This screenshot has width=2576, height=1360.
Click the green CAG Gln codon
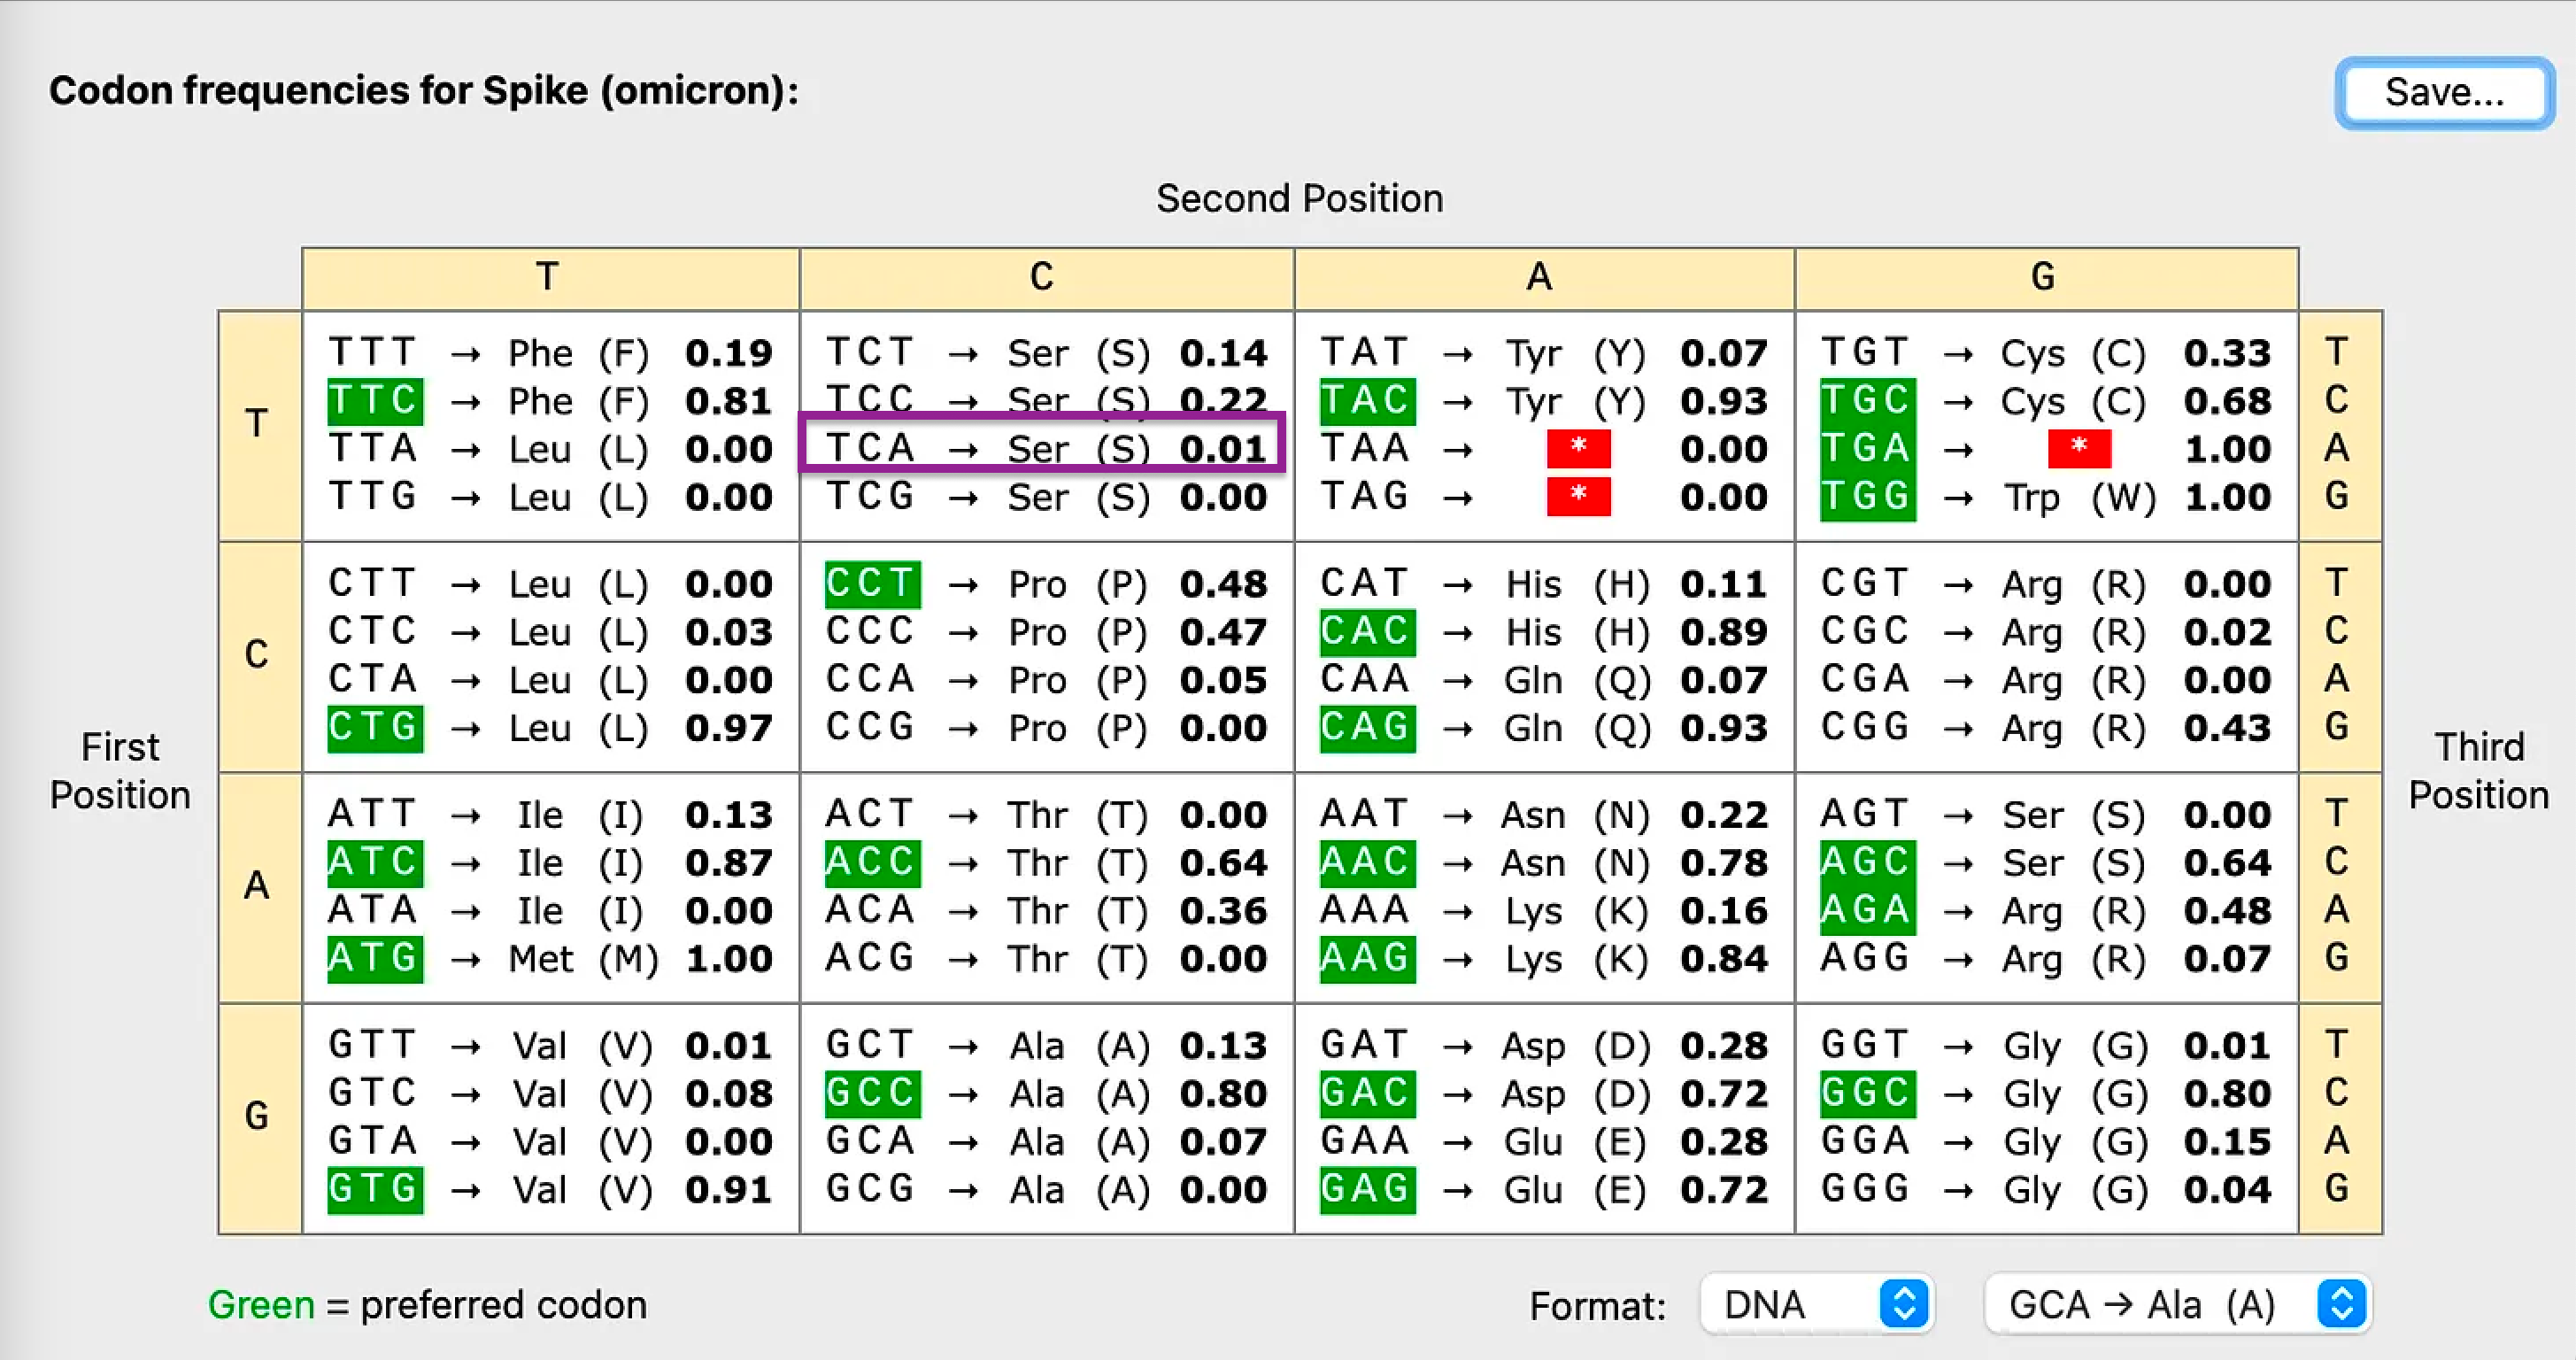[x=1366, y=728]
